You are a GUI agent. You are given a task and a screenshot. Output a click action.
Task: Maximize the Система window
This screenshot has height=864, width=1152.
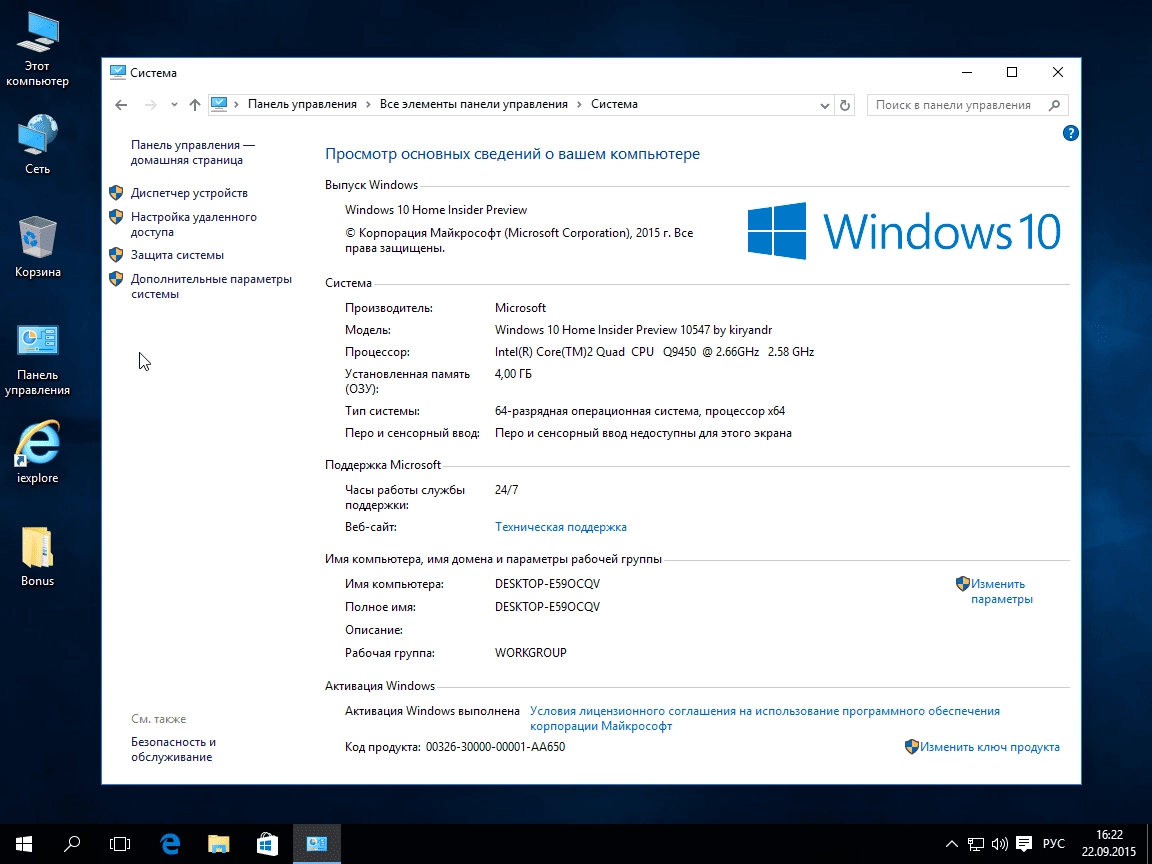click(x=1012, y=72)
